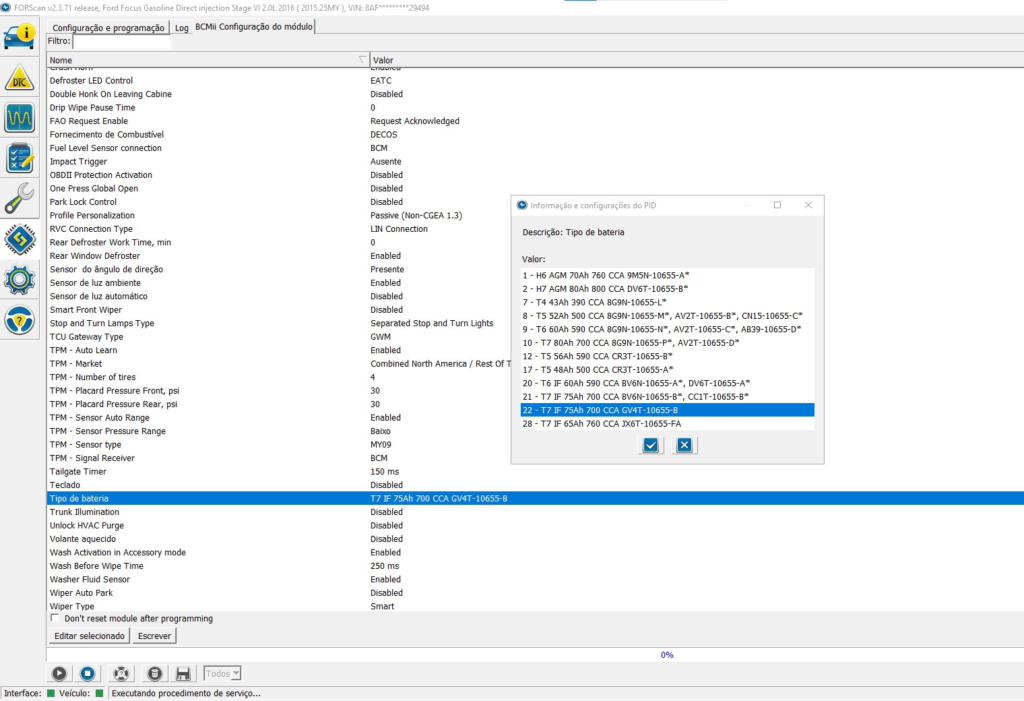The image size is (1024, 701).
Task: Select the Wiper Type row
Action: coord(536,606)
